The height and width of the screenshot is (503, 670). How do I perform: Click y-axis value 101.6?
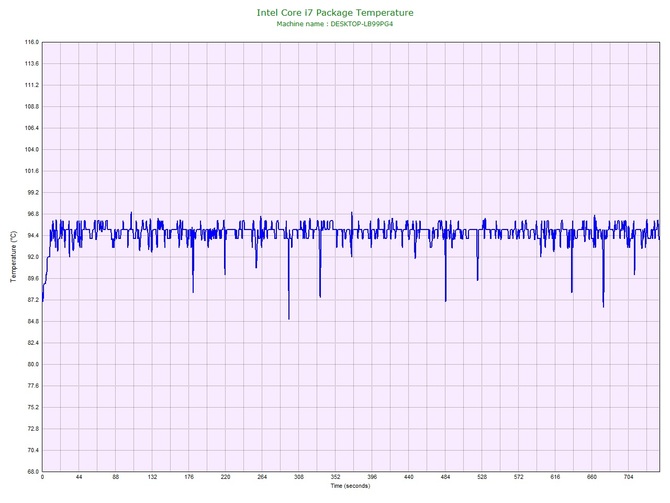tap(32, 171)
